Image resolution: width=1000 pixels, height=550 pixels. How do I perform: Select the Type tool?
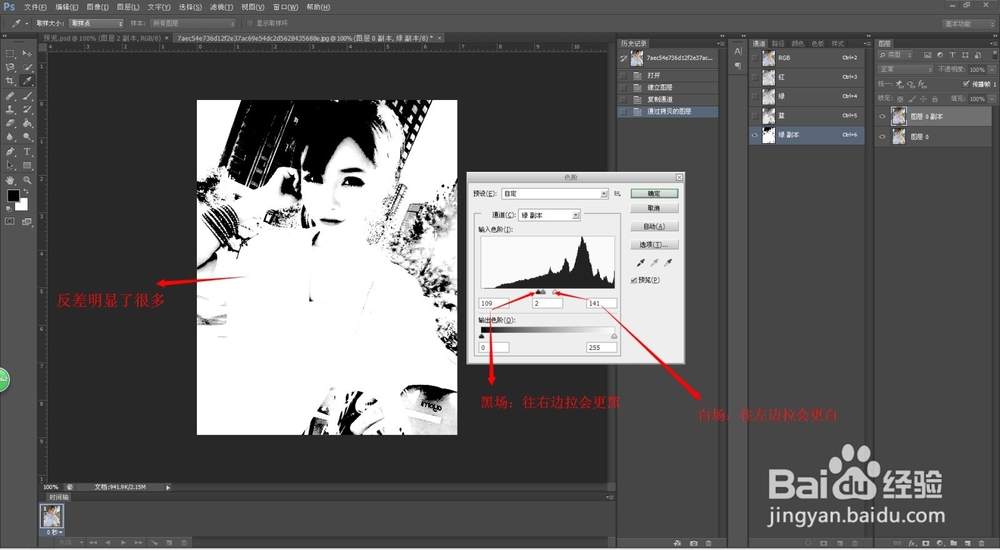pos(27,152)
